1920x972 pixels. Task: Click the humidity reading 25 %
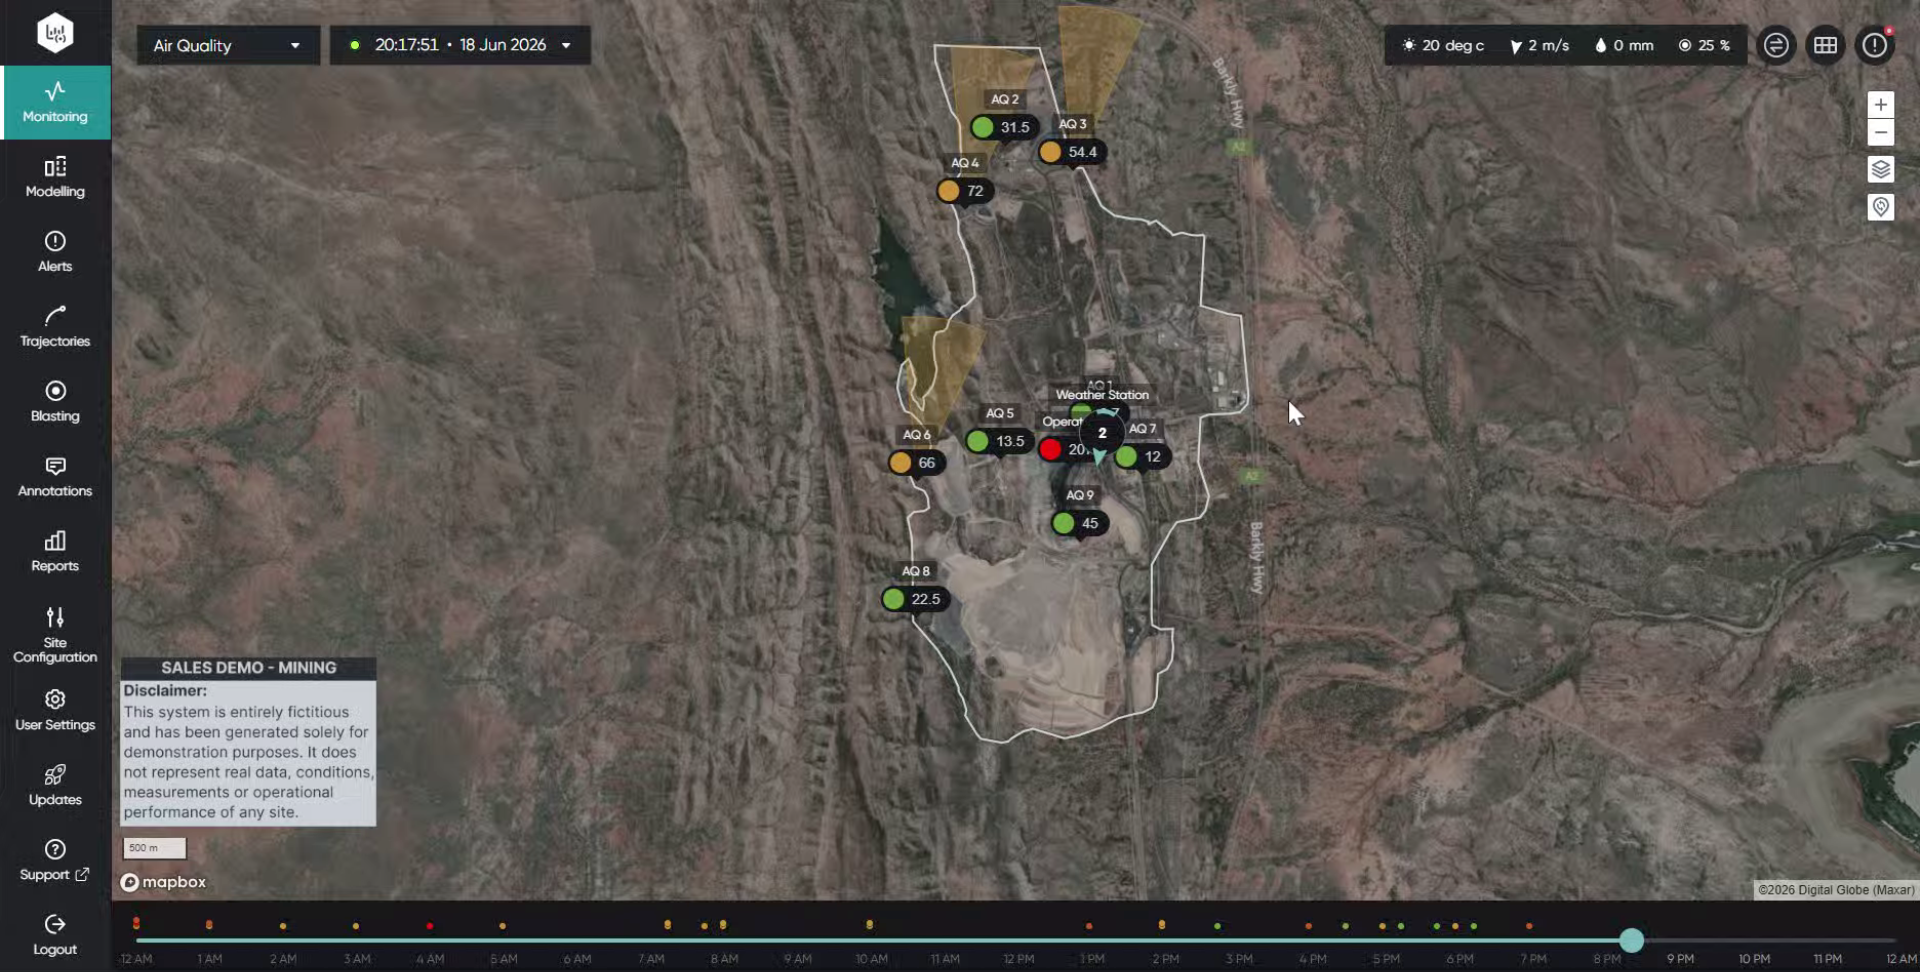pyautogui.click(x=1704, y=45)
